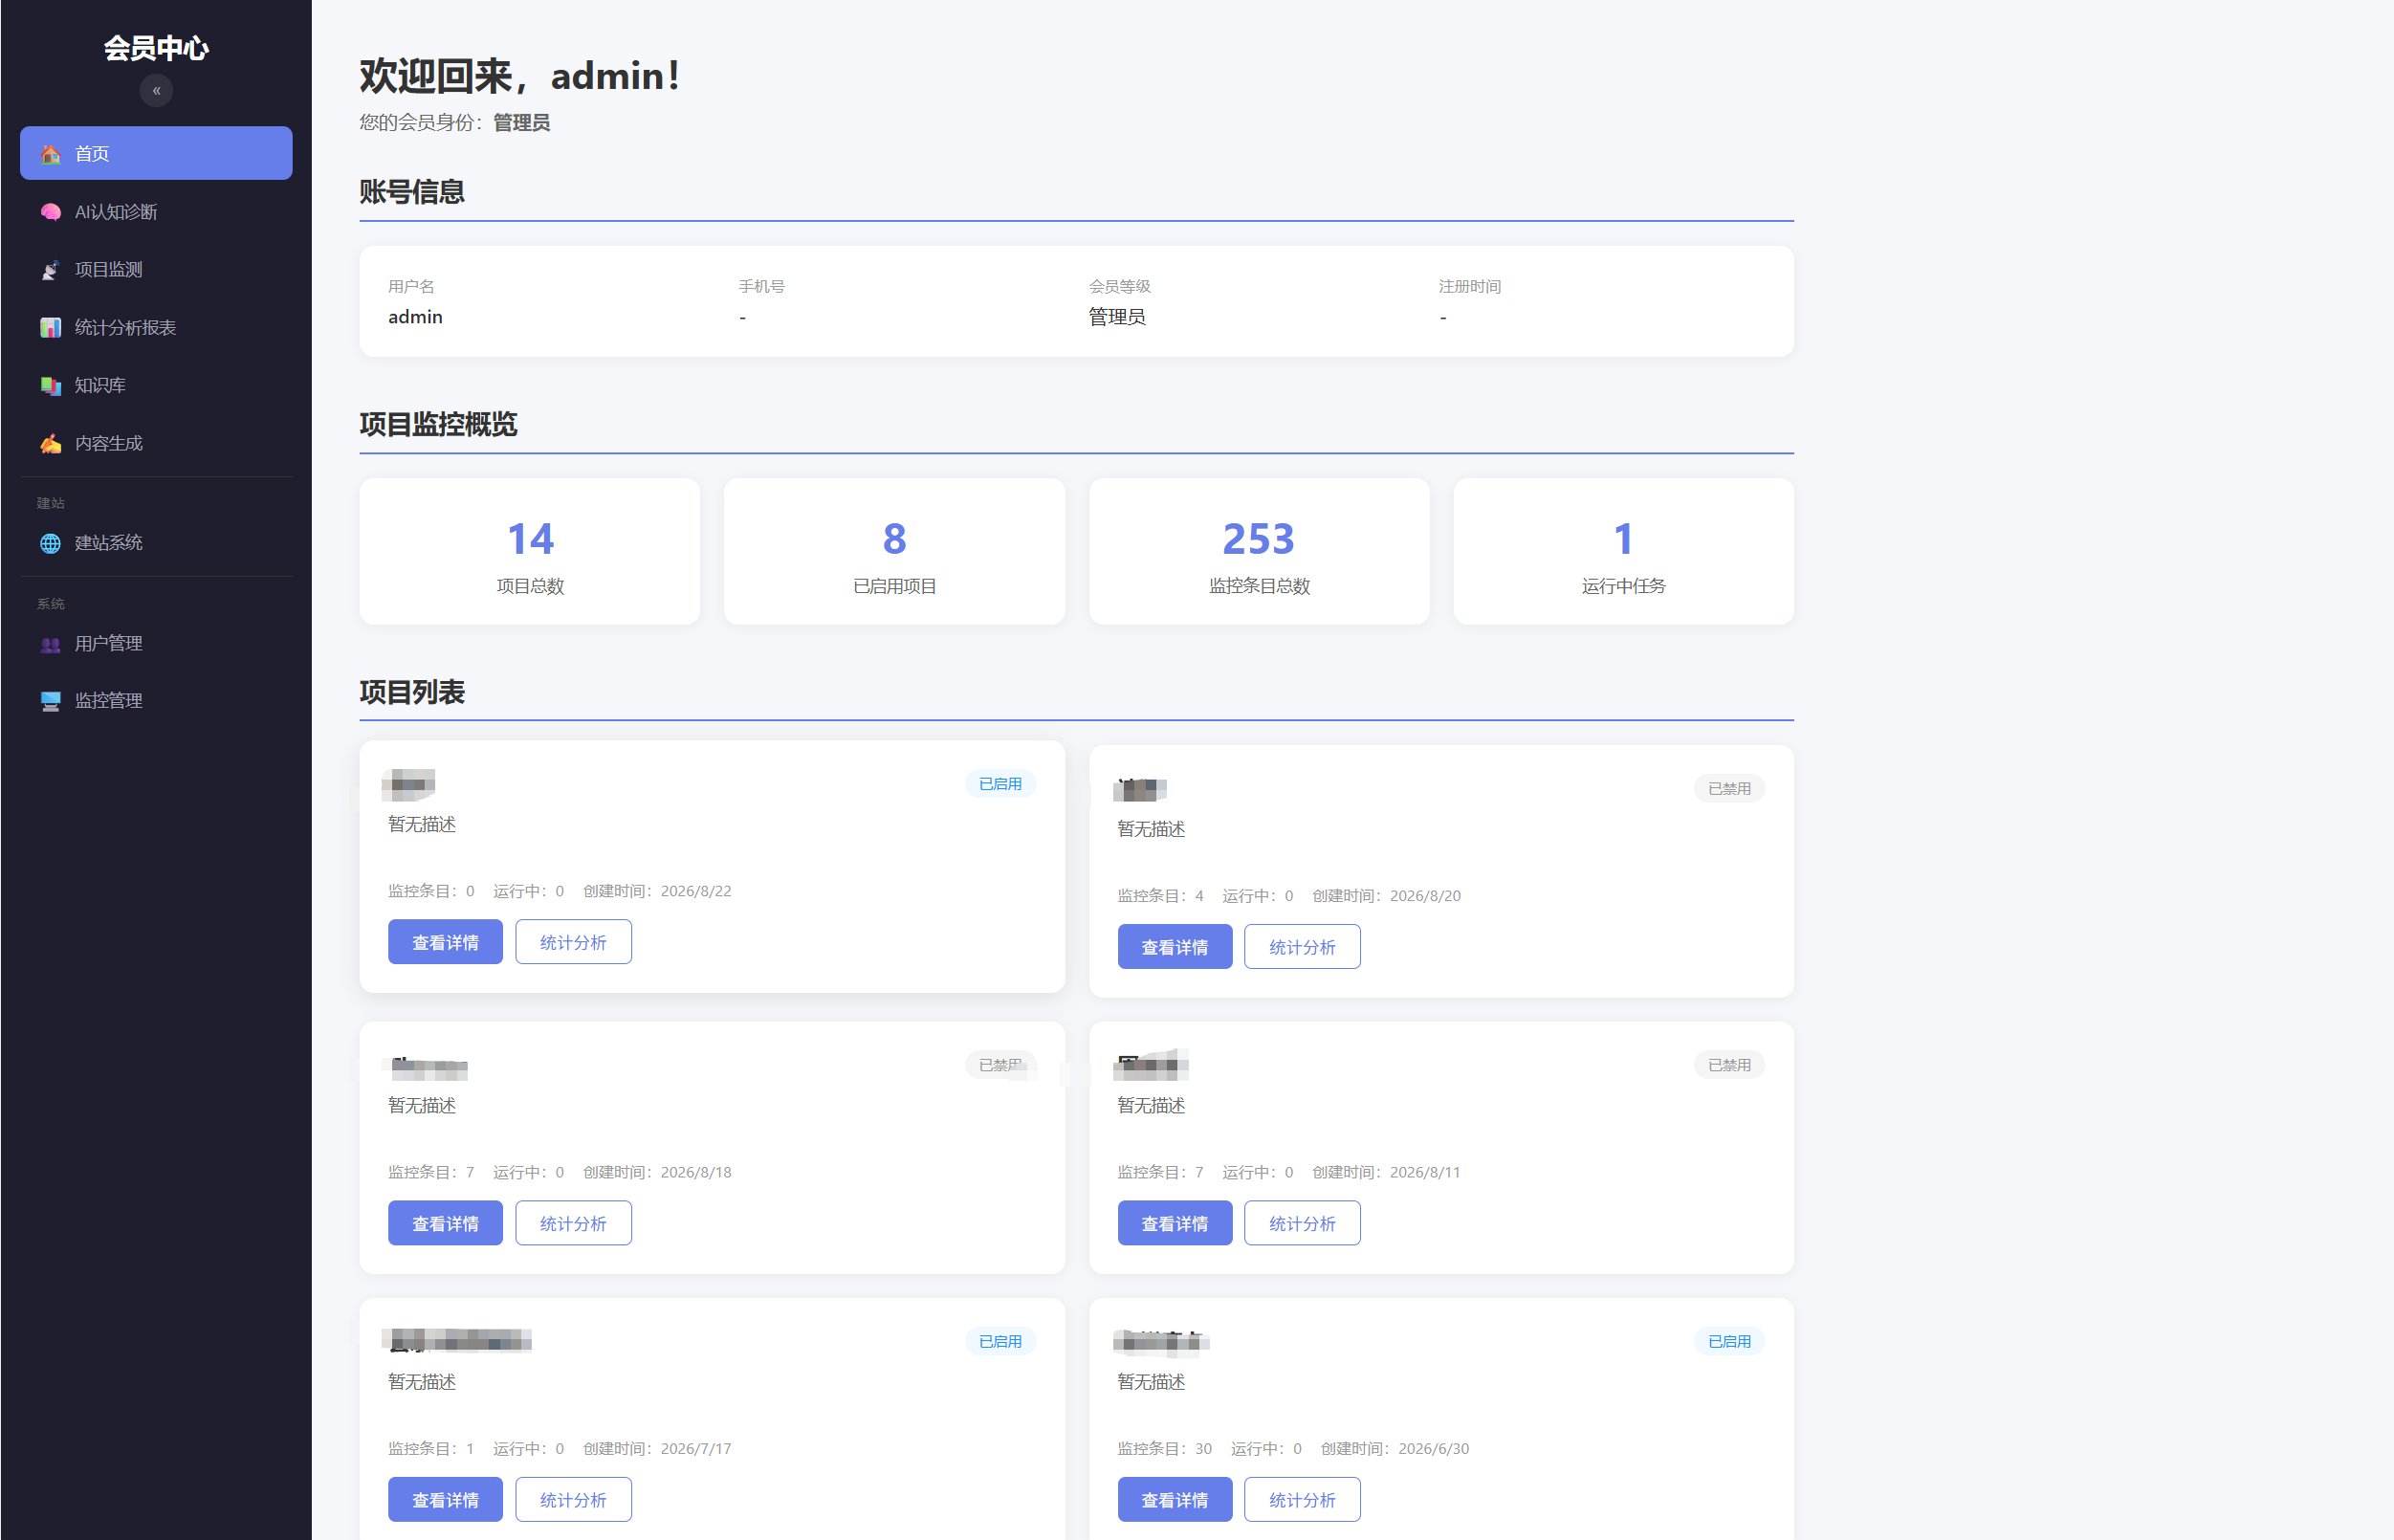Click the 已启用 badge on the 2026/8/22 card

1000,784
